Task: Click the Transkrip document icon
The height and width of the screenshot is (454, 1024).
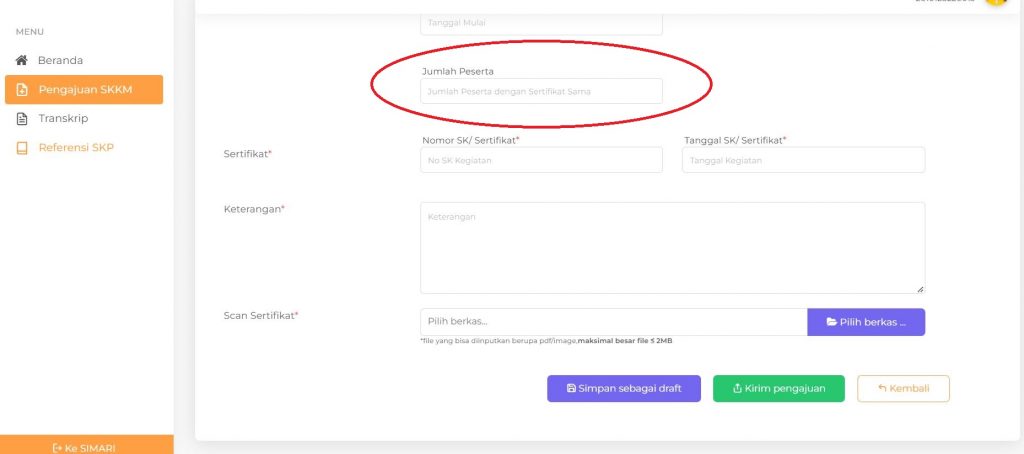Action: tap(22, 119)
